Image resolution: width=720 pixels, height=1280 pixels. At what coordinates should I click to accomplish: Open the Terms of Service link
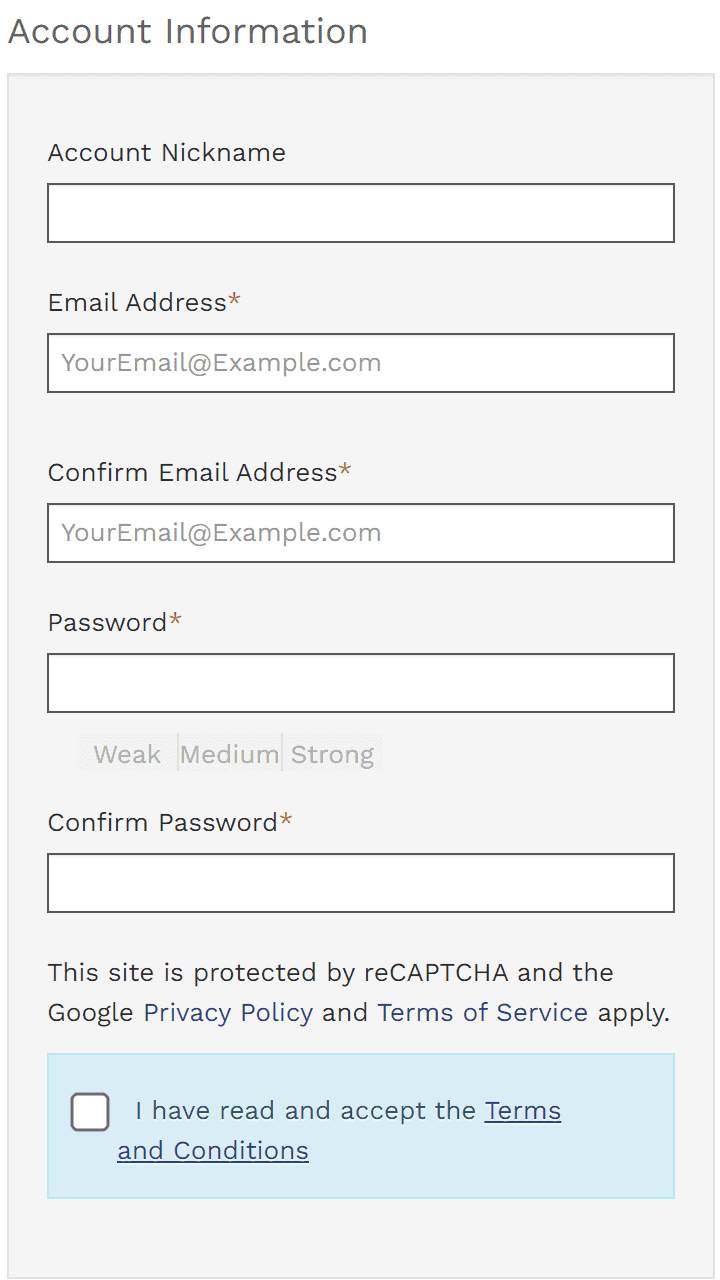pos(482,1012)
